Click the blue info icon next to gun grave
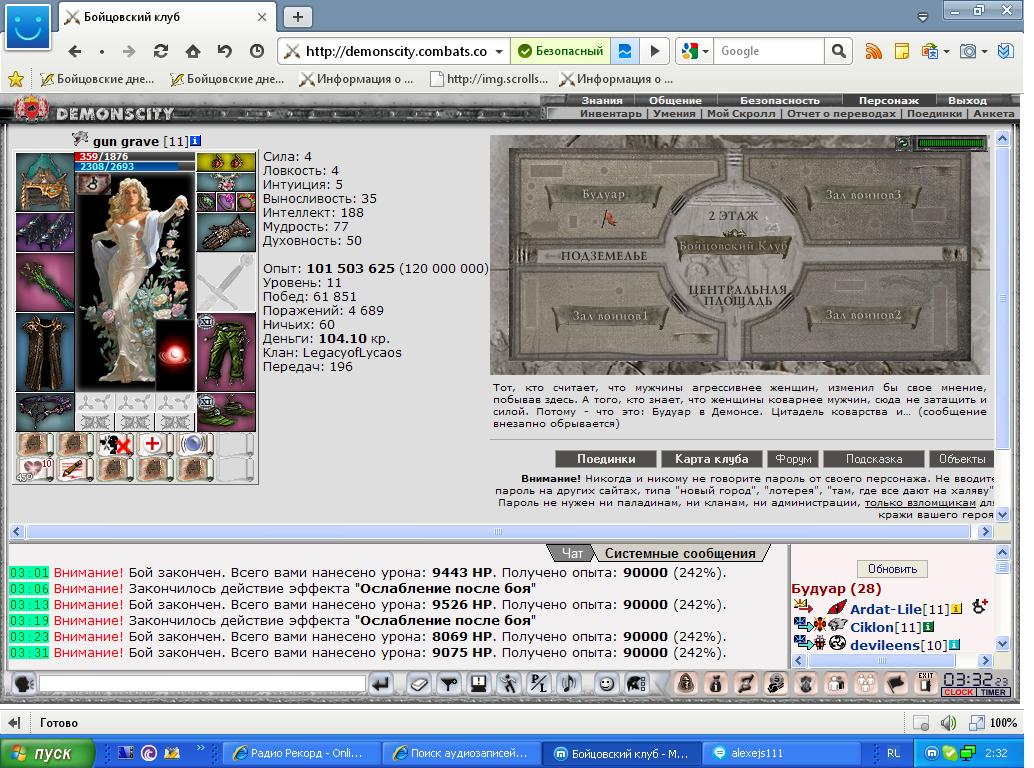The width and height of the screenshot is (1034, 768). [x=195, y=140]
